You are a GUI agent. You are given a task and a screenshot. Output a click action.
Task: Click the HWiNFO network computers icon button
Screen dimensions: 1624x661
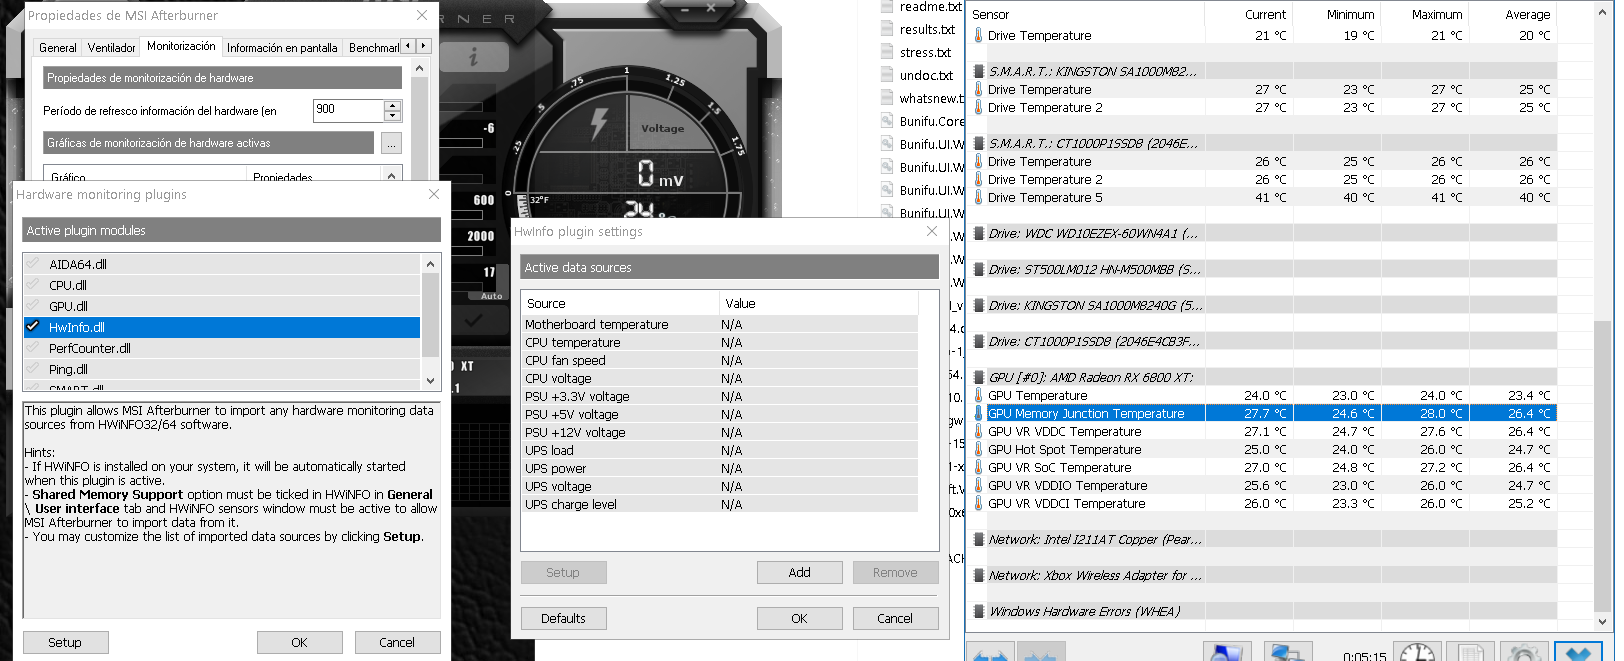(1288, 653)
